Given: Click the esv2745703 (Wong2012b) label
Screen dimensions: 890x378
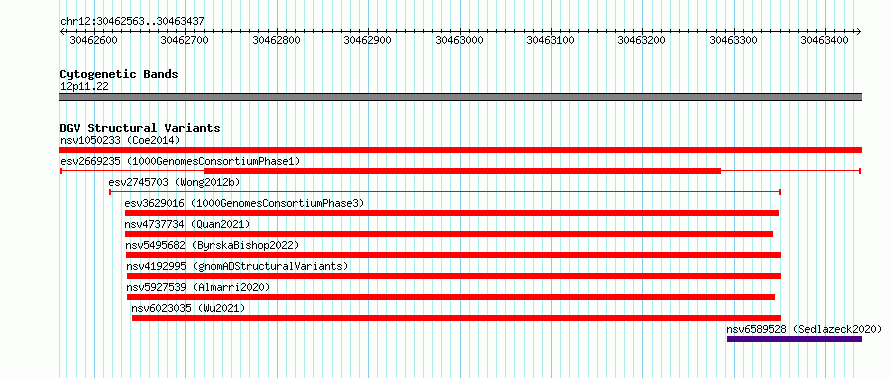Looking at the screenshot, I should 174,182.
